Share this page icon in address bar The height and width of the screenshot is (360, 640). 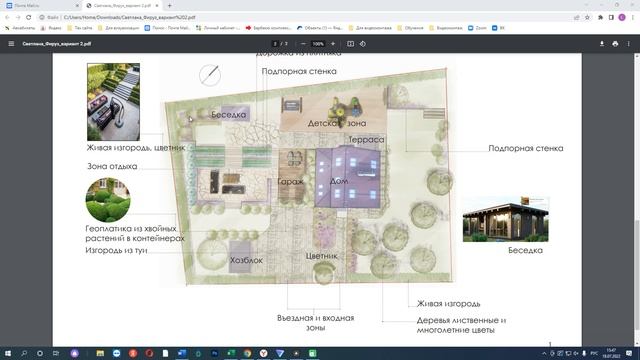(576, 18)
